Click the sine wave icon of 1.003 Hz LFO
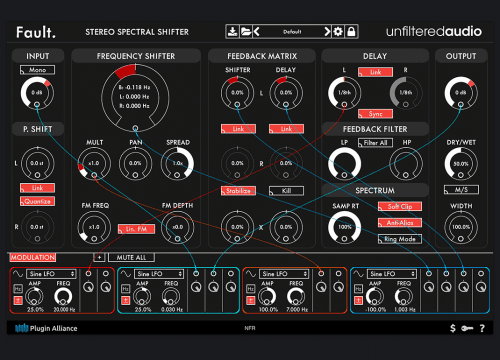This screenshot has width=500, height=360. click(358, 274)
